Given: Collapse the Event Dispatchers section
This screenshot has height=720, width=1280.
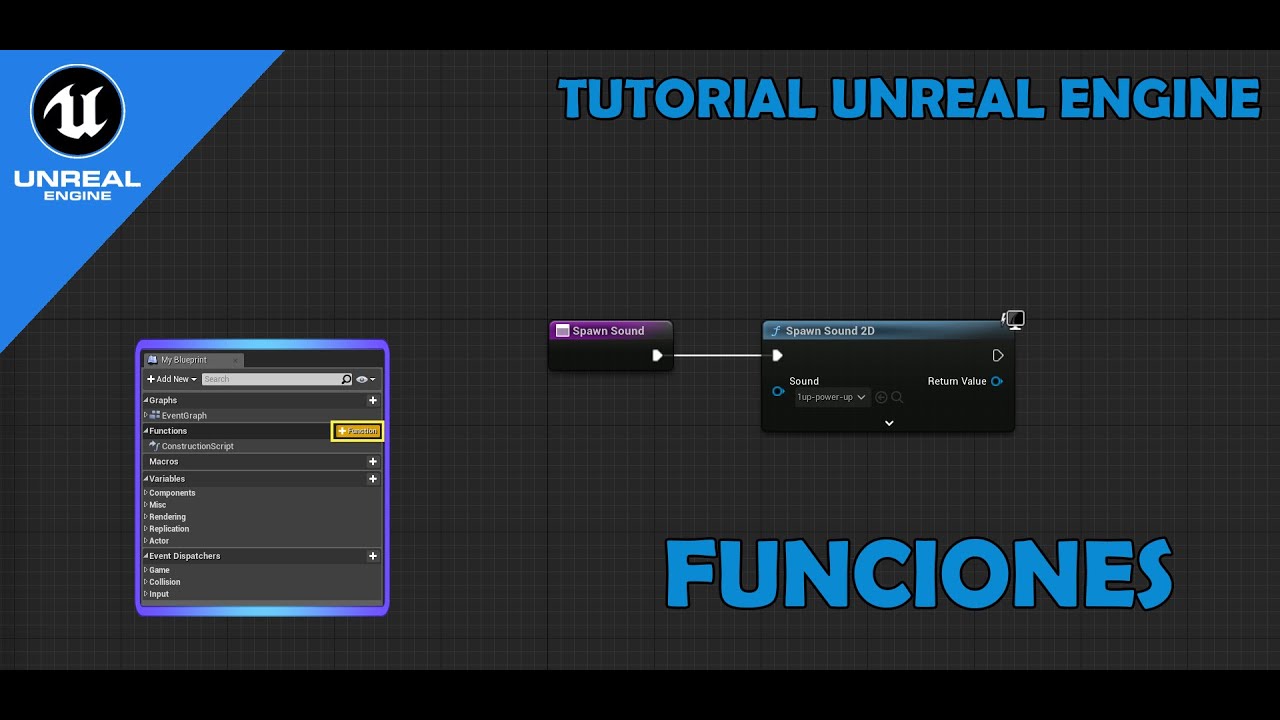Looking at the screenshot, I should point(146,556).
